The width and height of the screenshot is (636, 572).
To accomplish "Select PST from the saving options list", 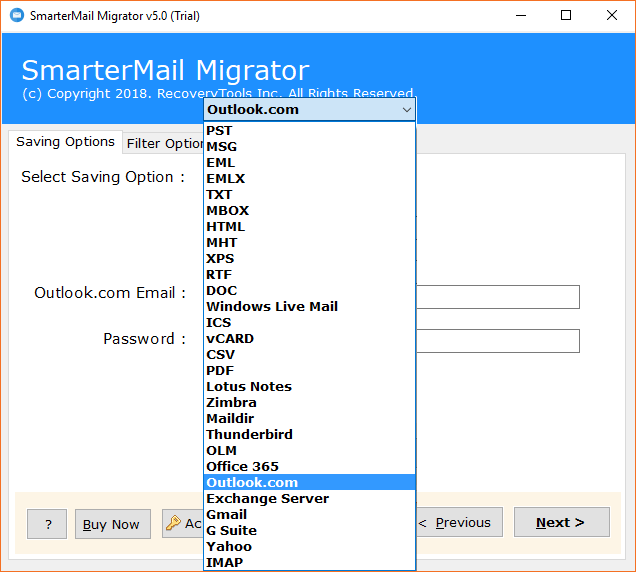I will [x=309, y=131].
